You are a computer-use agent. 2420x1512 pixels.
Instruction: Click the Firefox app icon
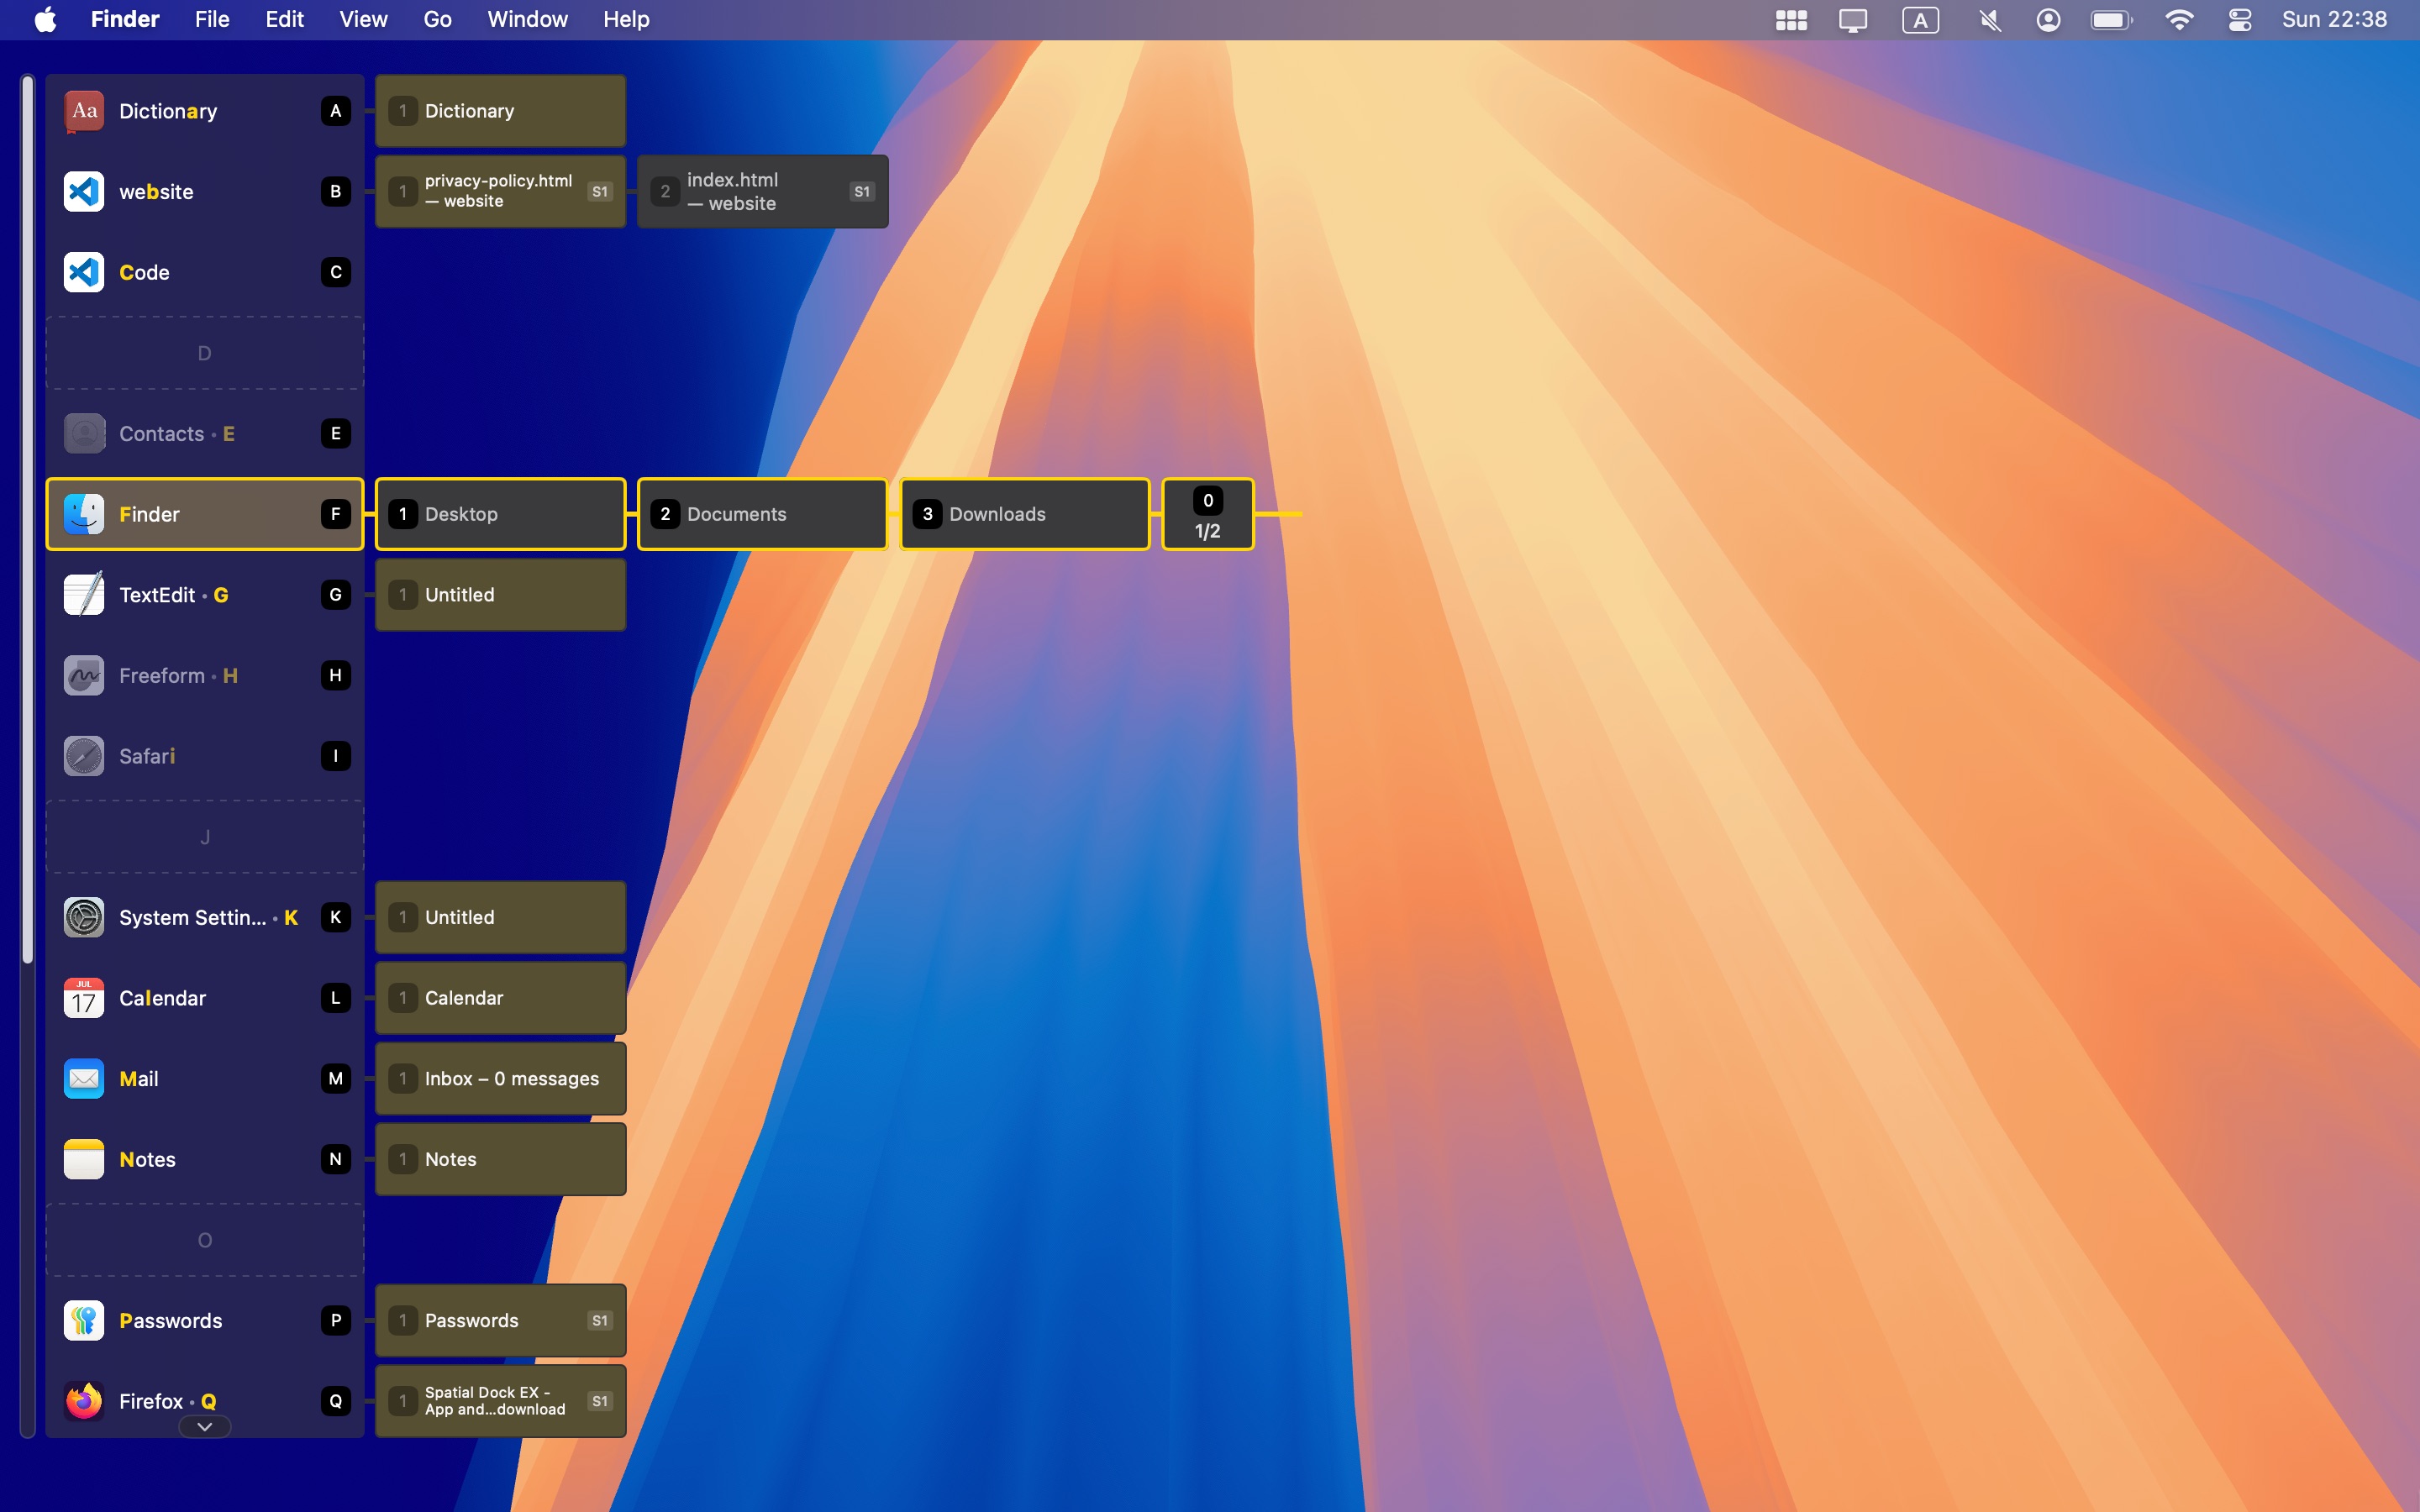pos(84,1401)
